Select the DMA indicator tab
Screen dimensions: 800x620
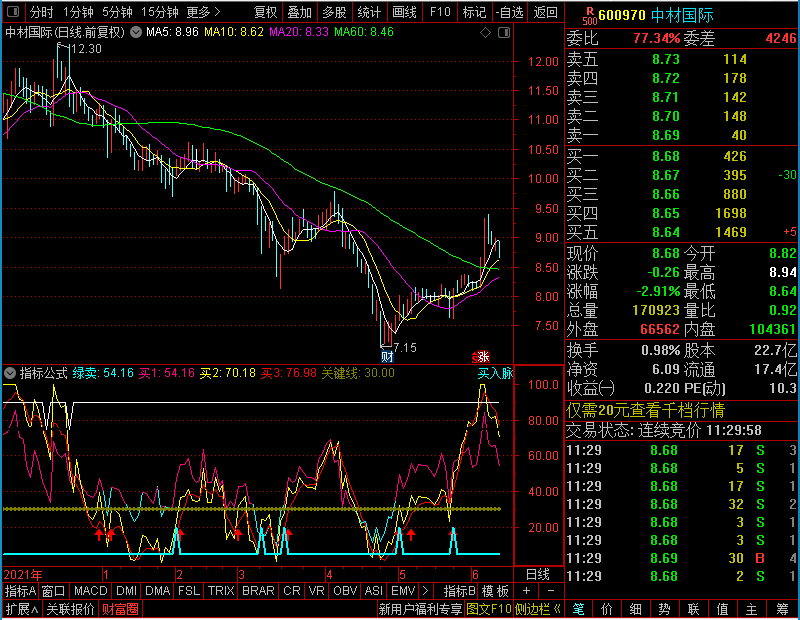click(158, 591)
